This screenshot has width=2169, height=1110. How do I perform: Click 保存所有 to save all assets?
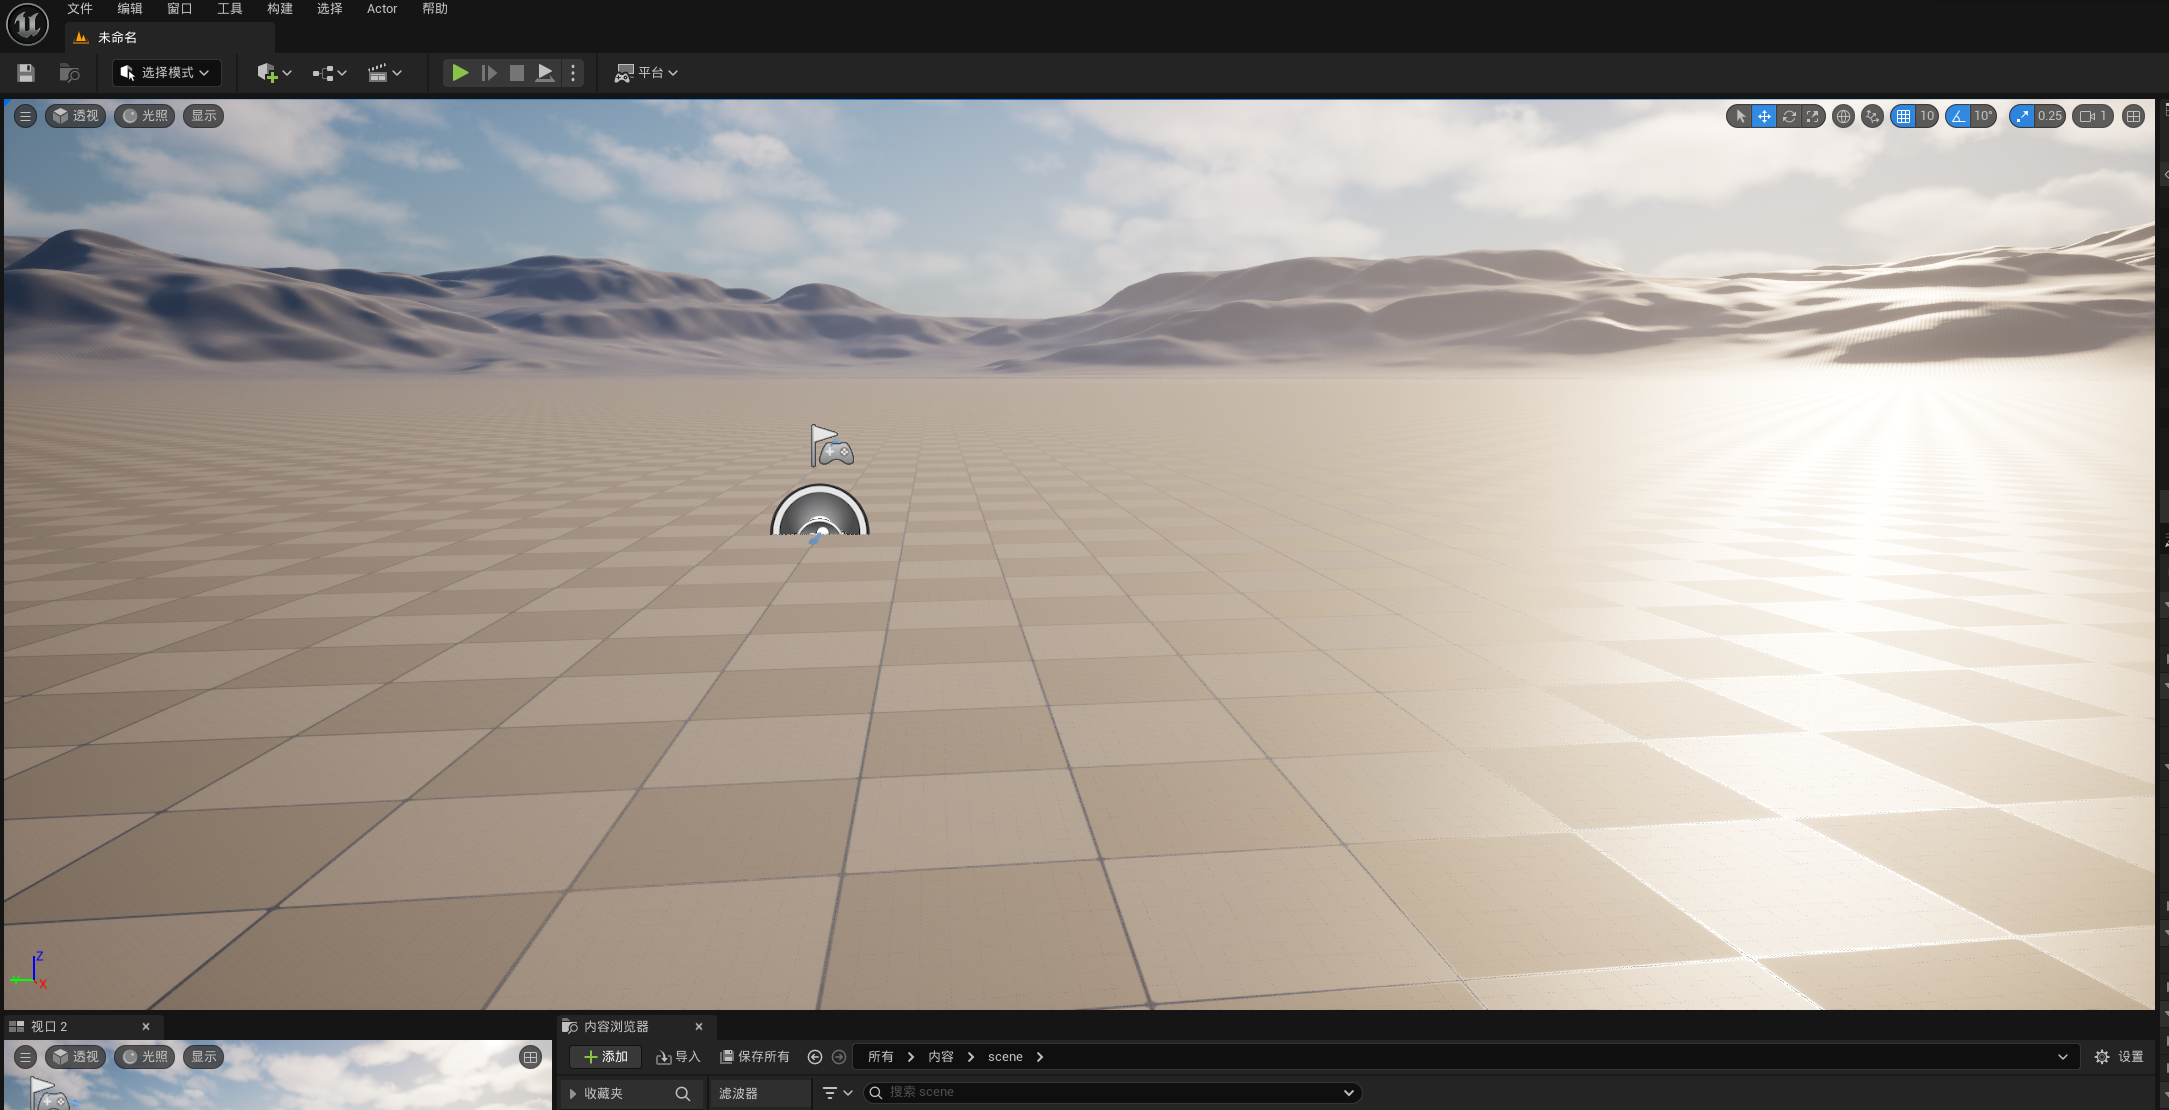click(755, 1057)
